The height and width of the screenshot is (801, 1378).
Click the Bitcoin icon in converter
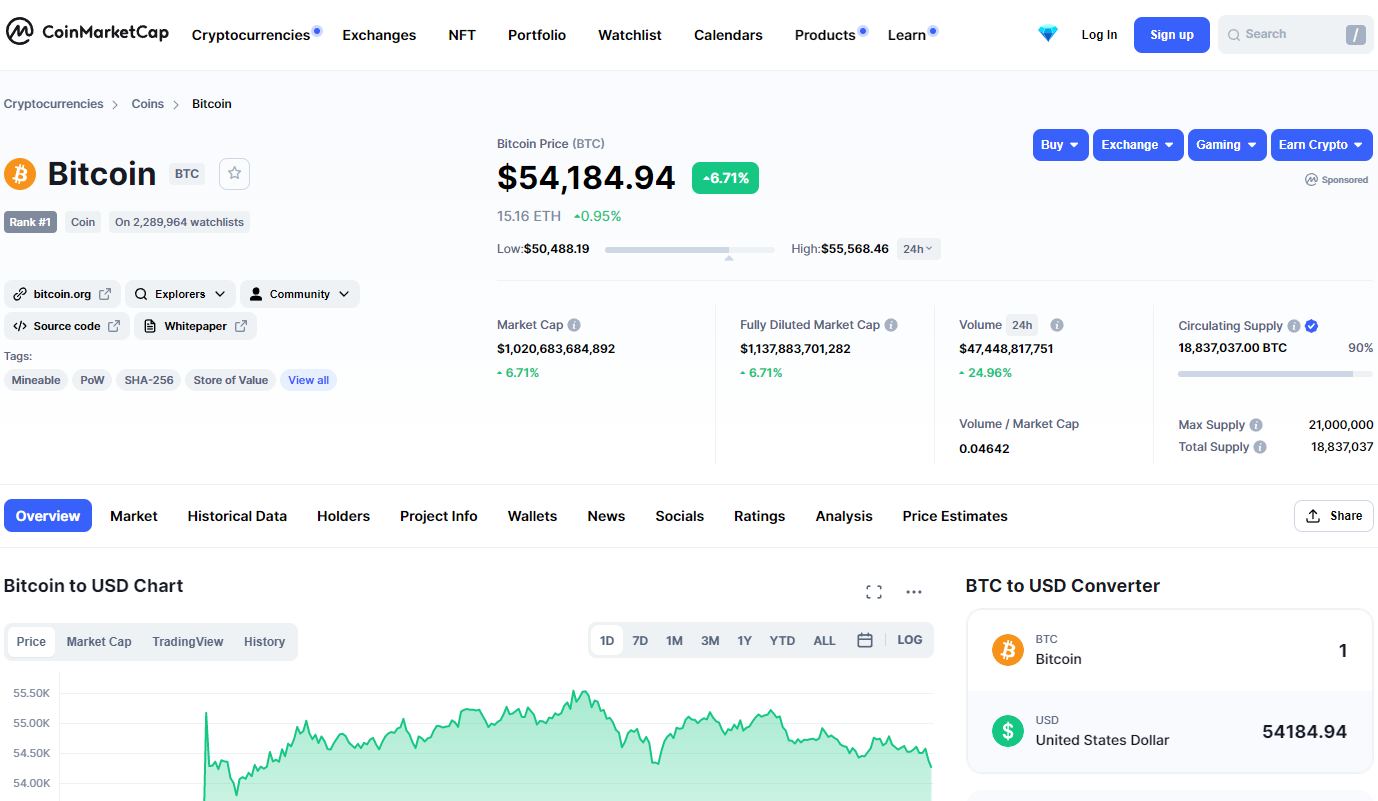(x=1008, y=650)
